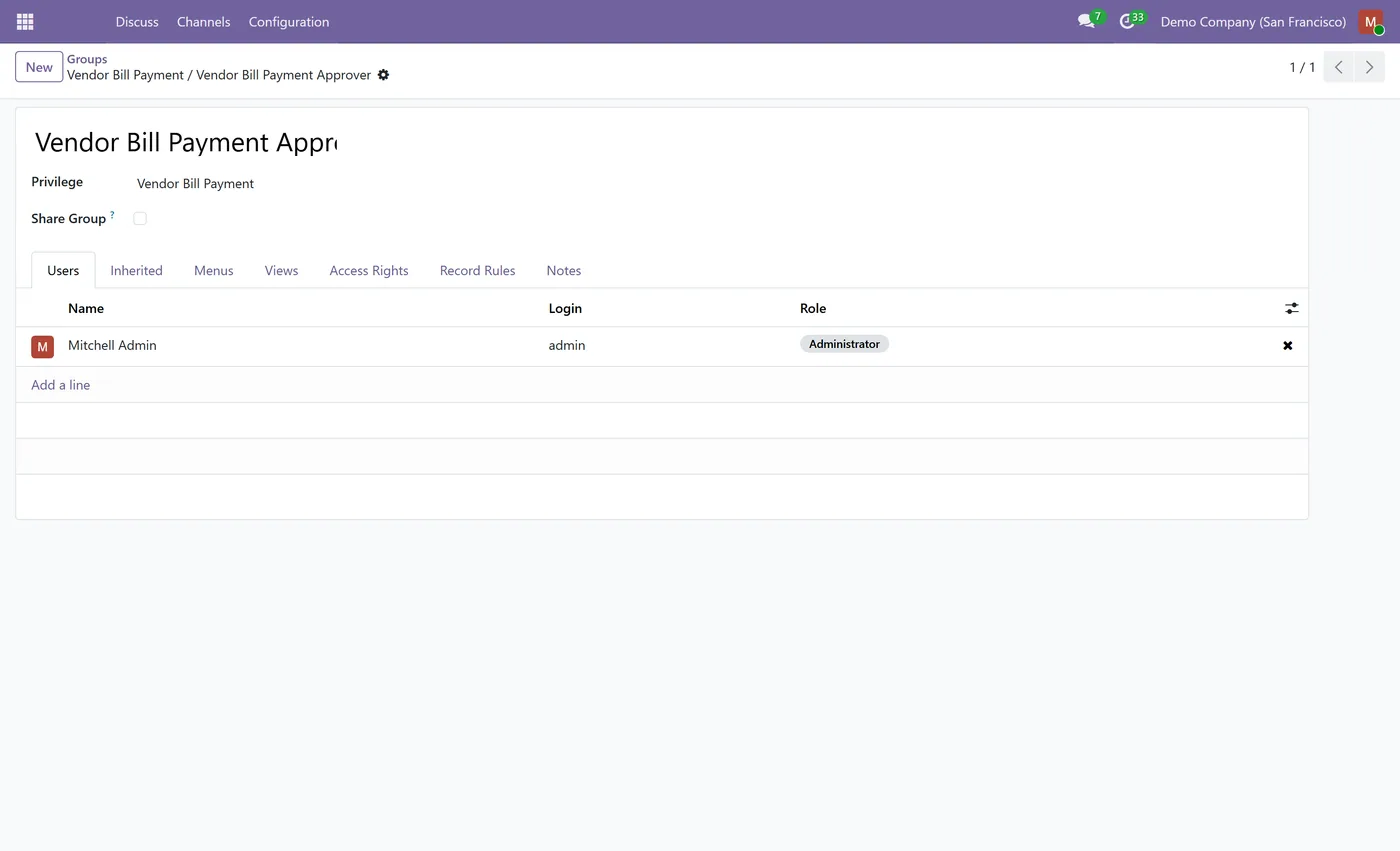Switch to the Notes tab
Image resolution: width=1400 pixels, height=851 pixels.
point(563,270)
